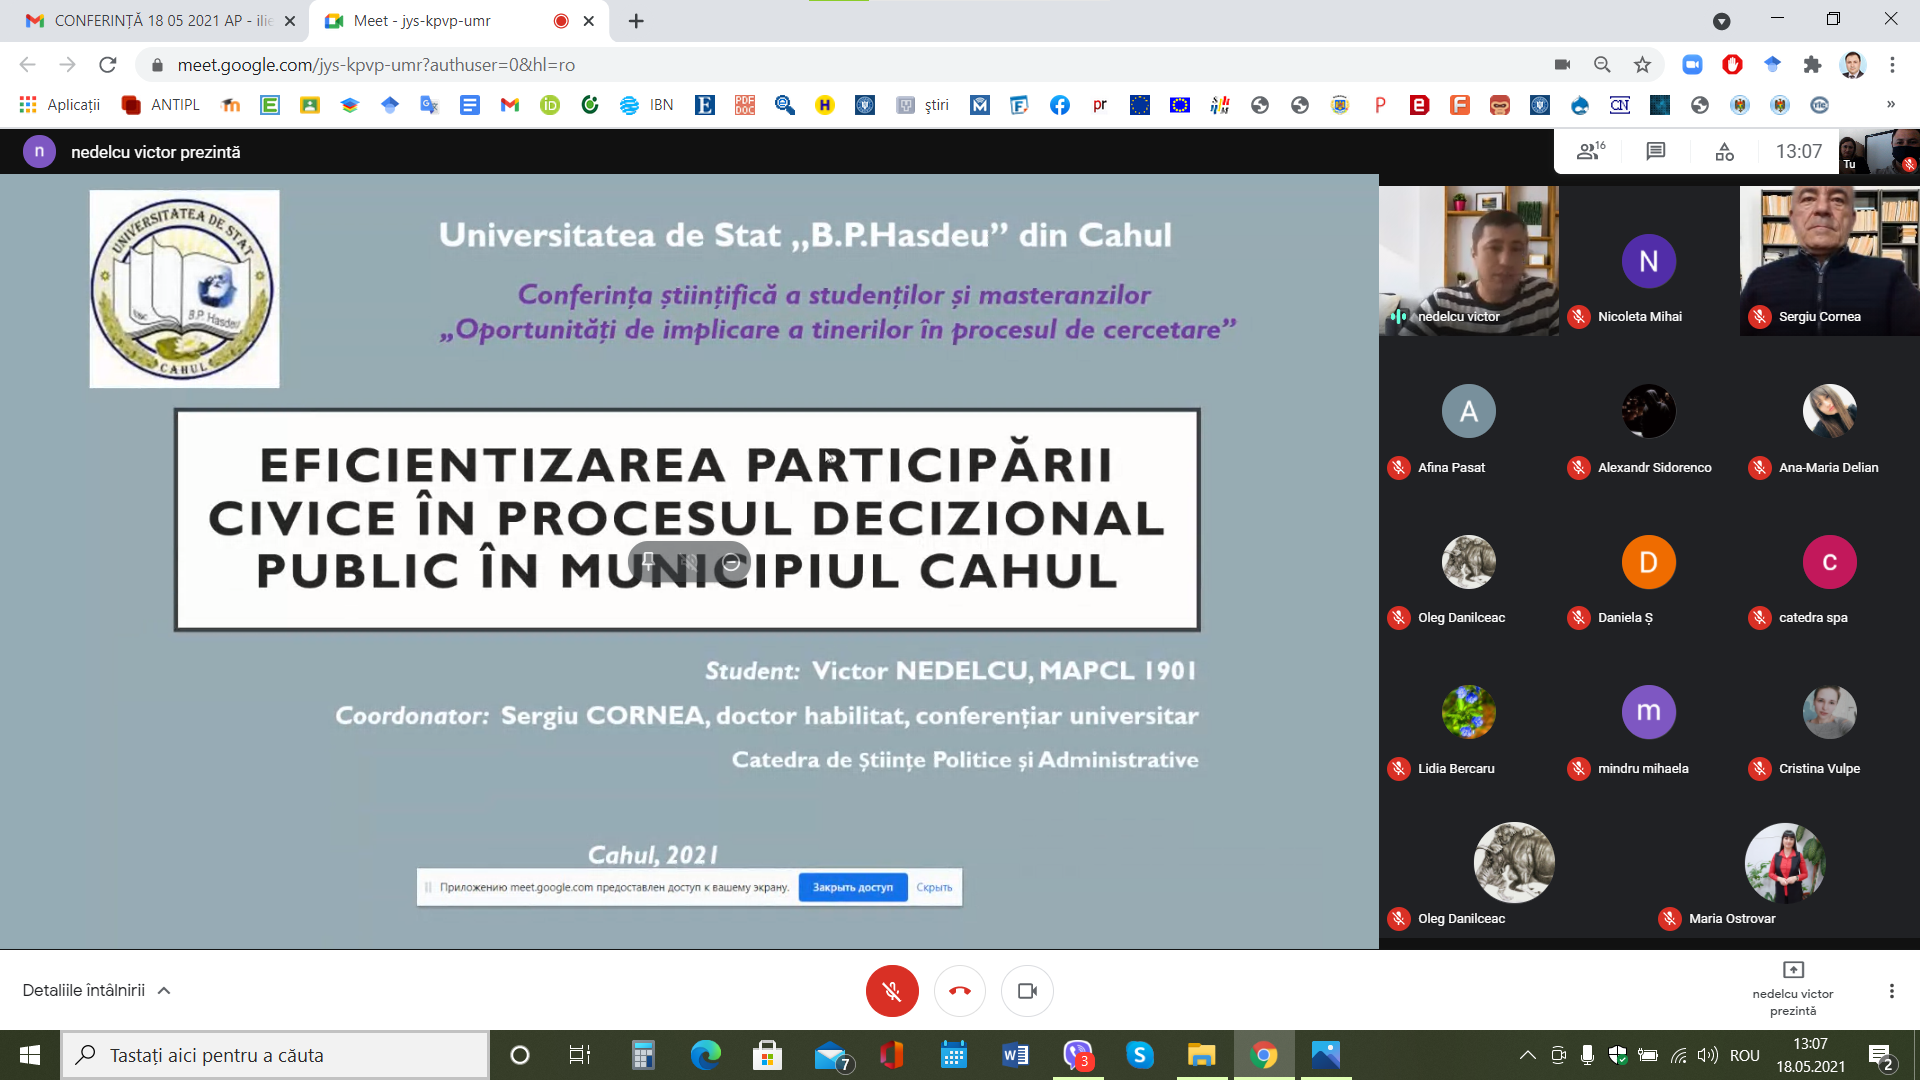Open more options three-dot menu in Meet
Screen dimensions: 1920x1080
pyautogui.click(x=1891, y=991)
